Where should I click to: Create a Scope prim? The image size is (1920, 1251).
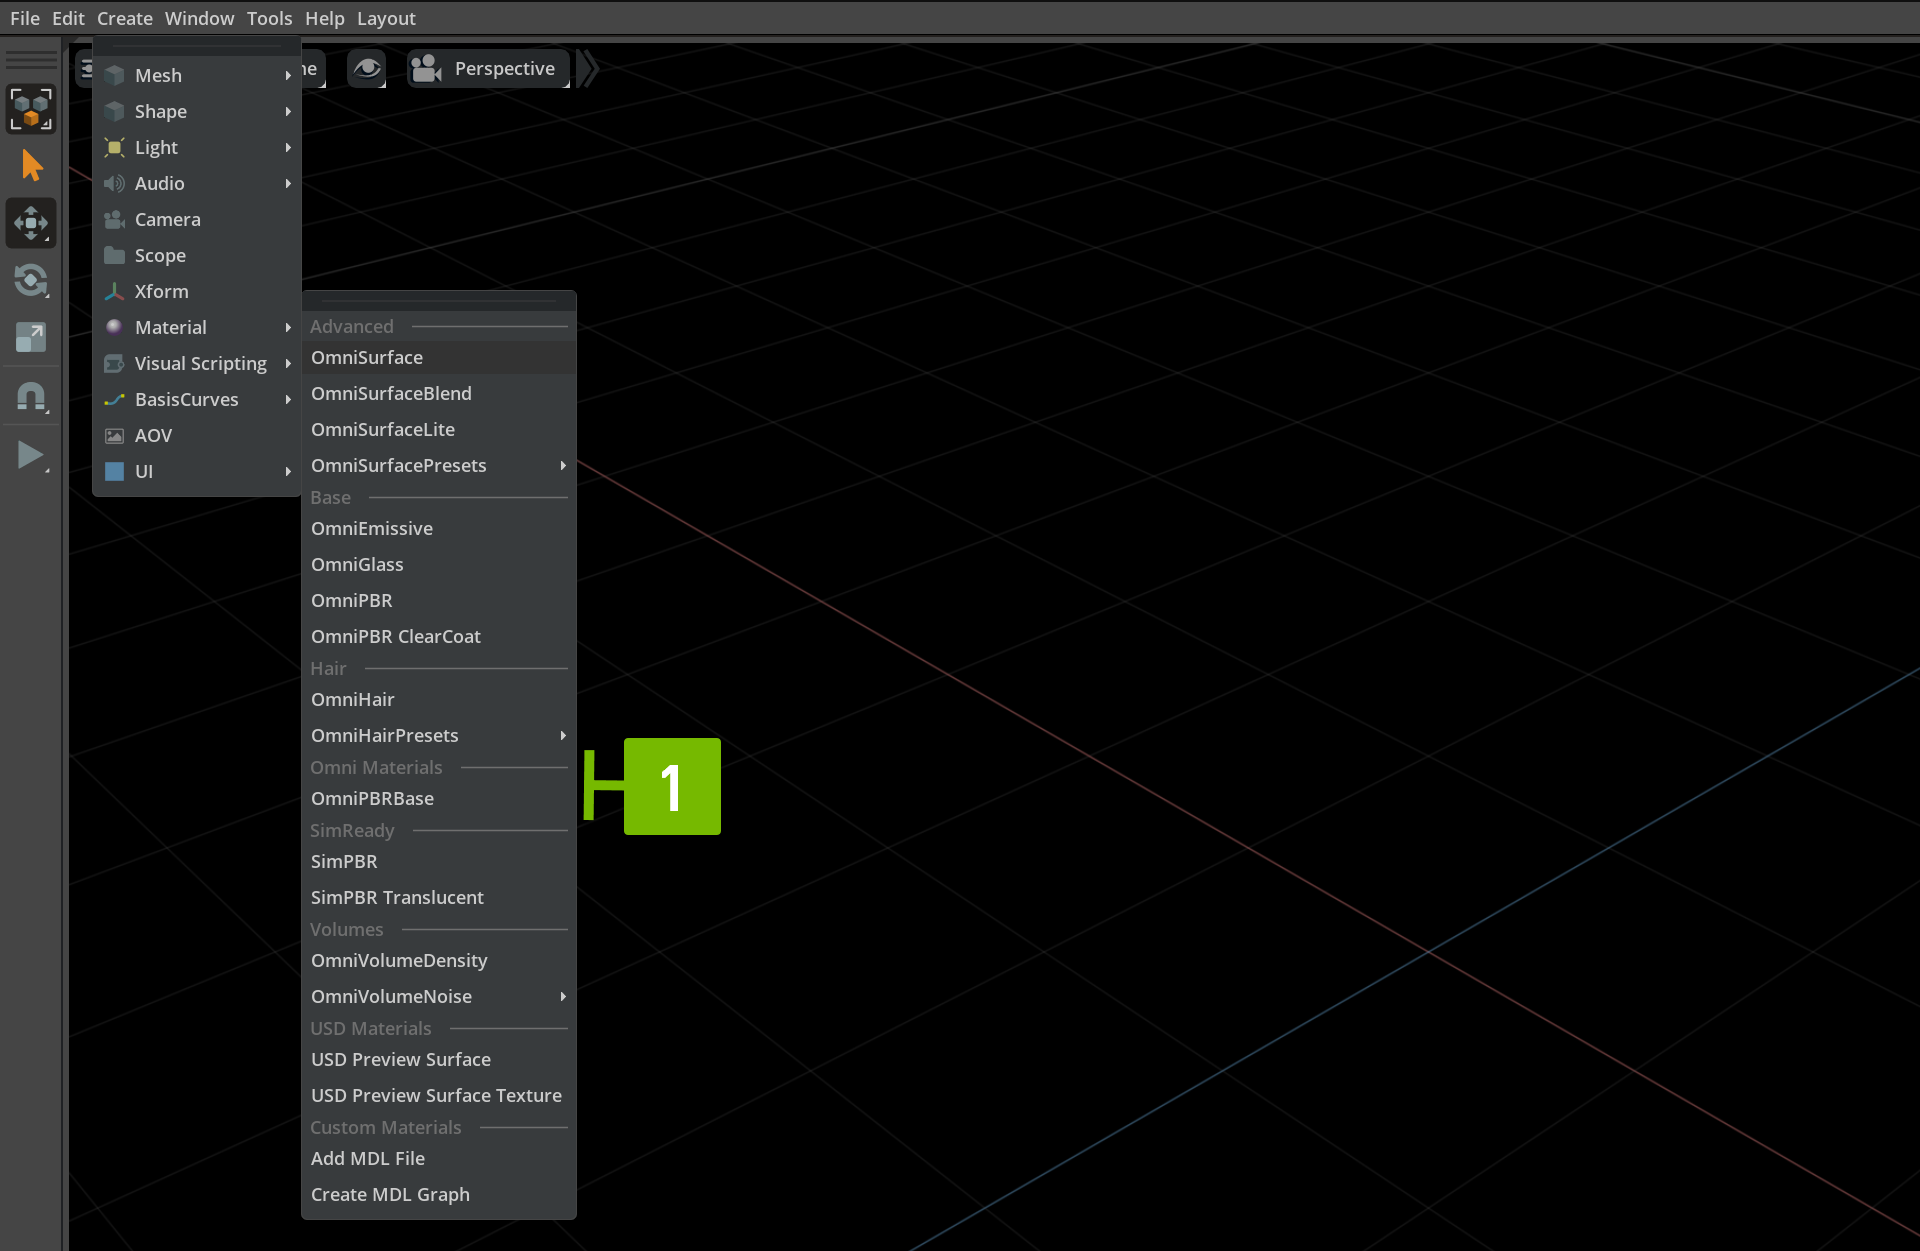(197, 255)
